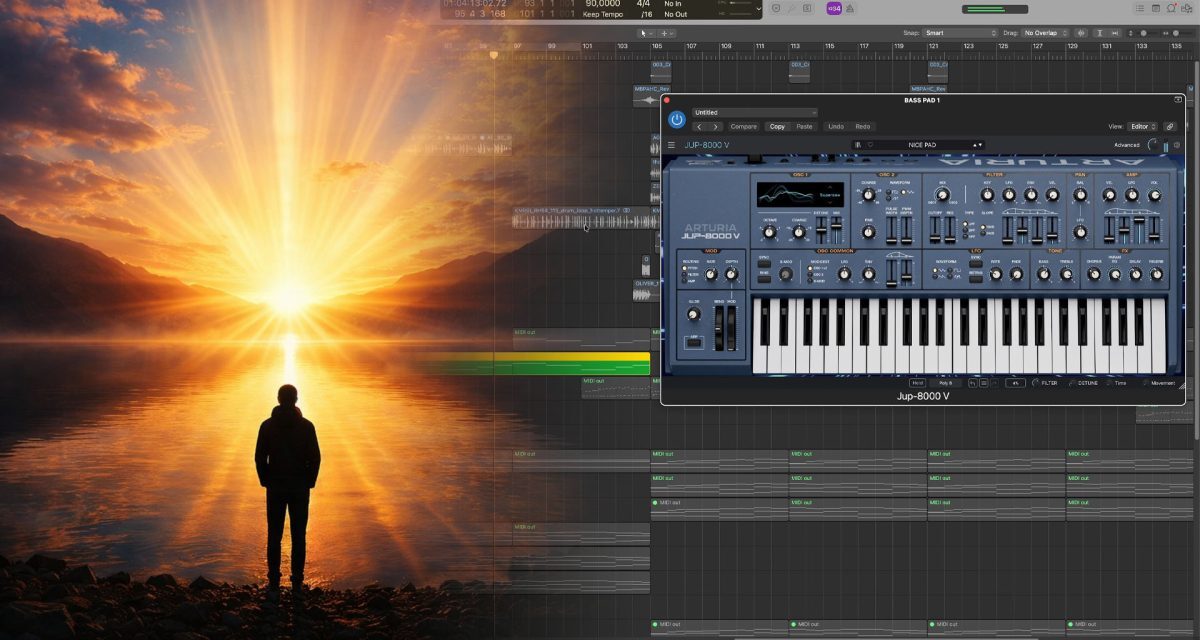Image resolution: width=1200 pixels, height=640 pixels.
Task: Toggle the purple count-in button
Action: point(834,9)
